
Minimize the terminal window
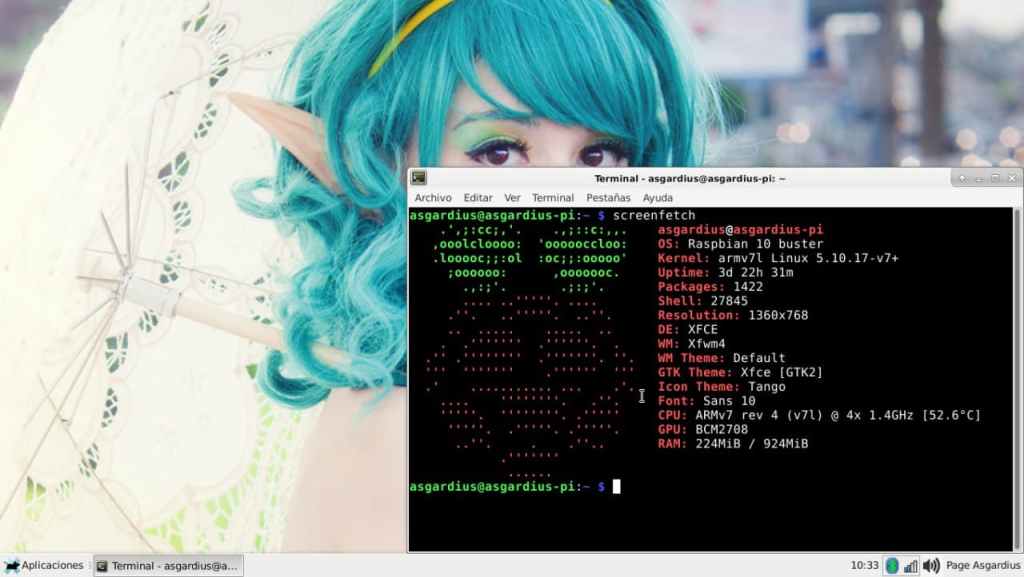979,178
